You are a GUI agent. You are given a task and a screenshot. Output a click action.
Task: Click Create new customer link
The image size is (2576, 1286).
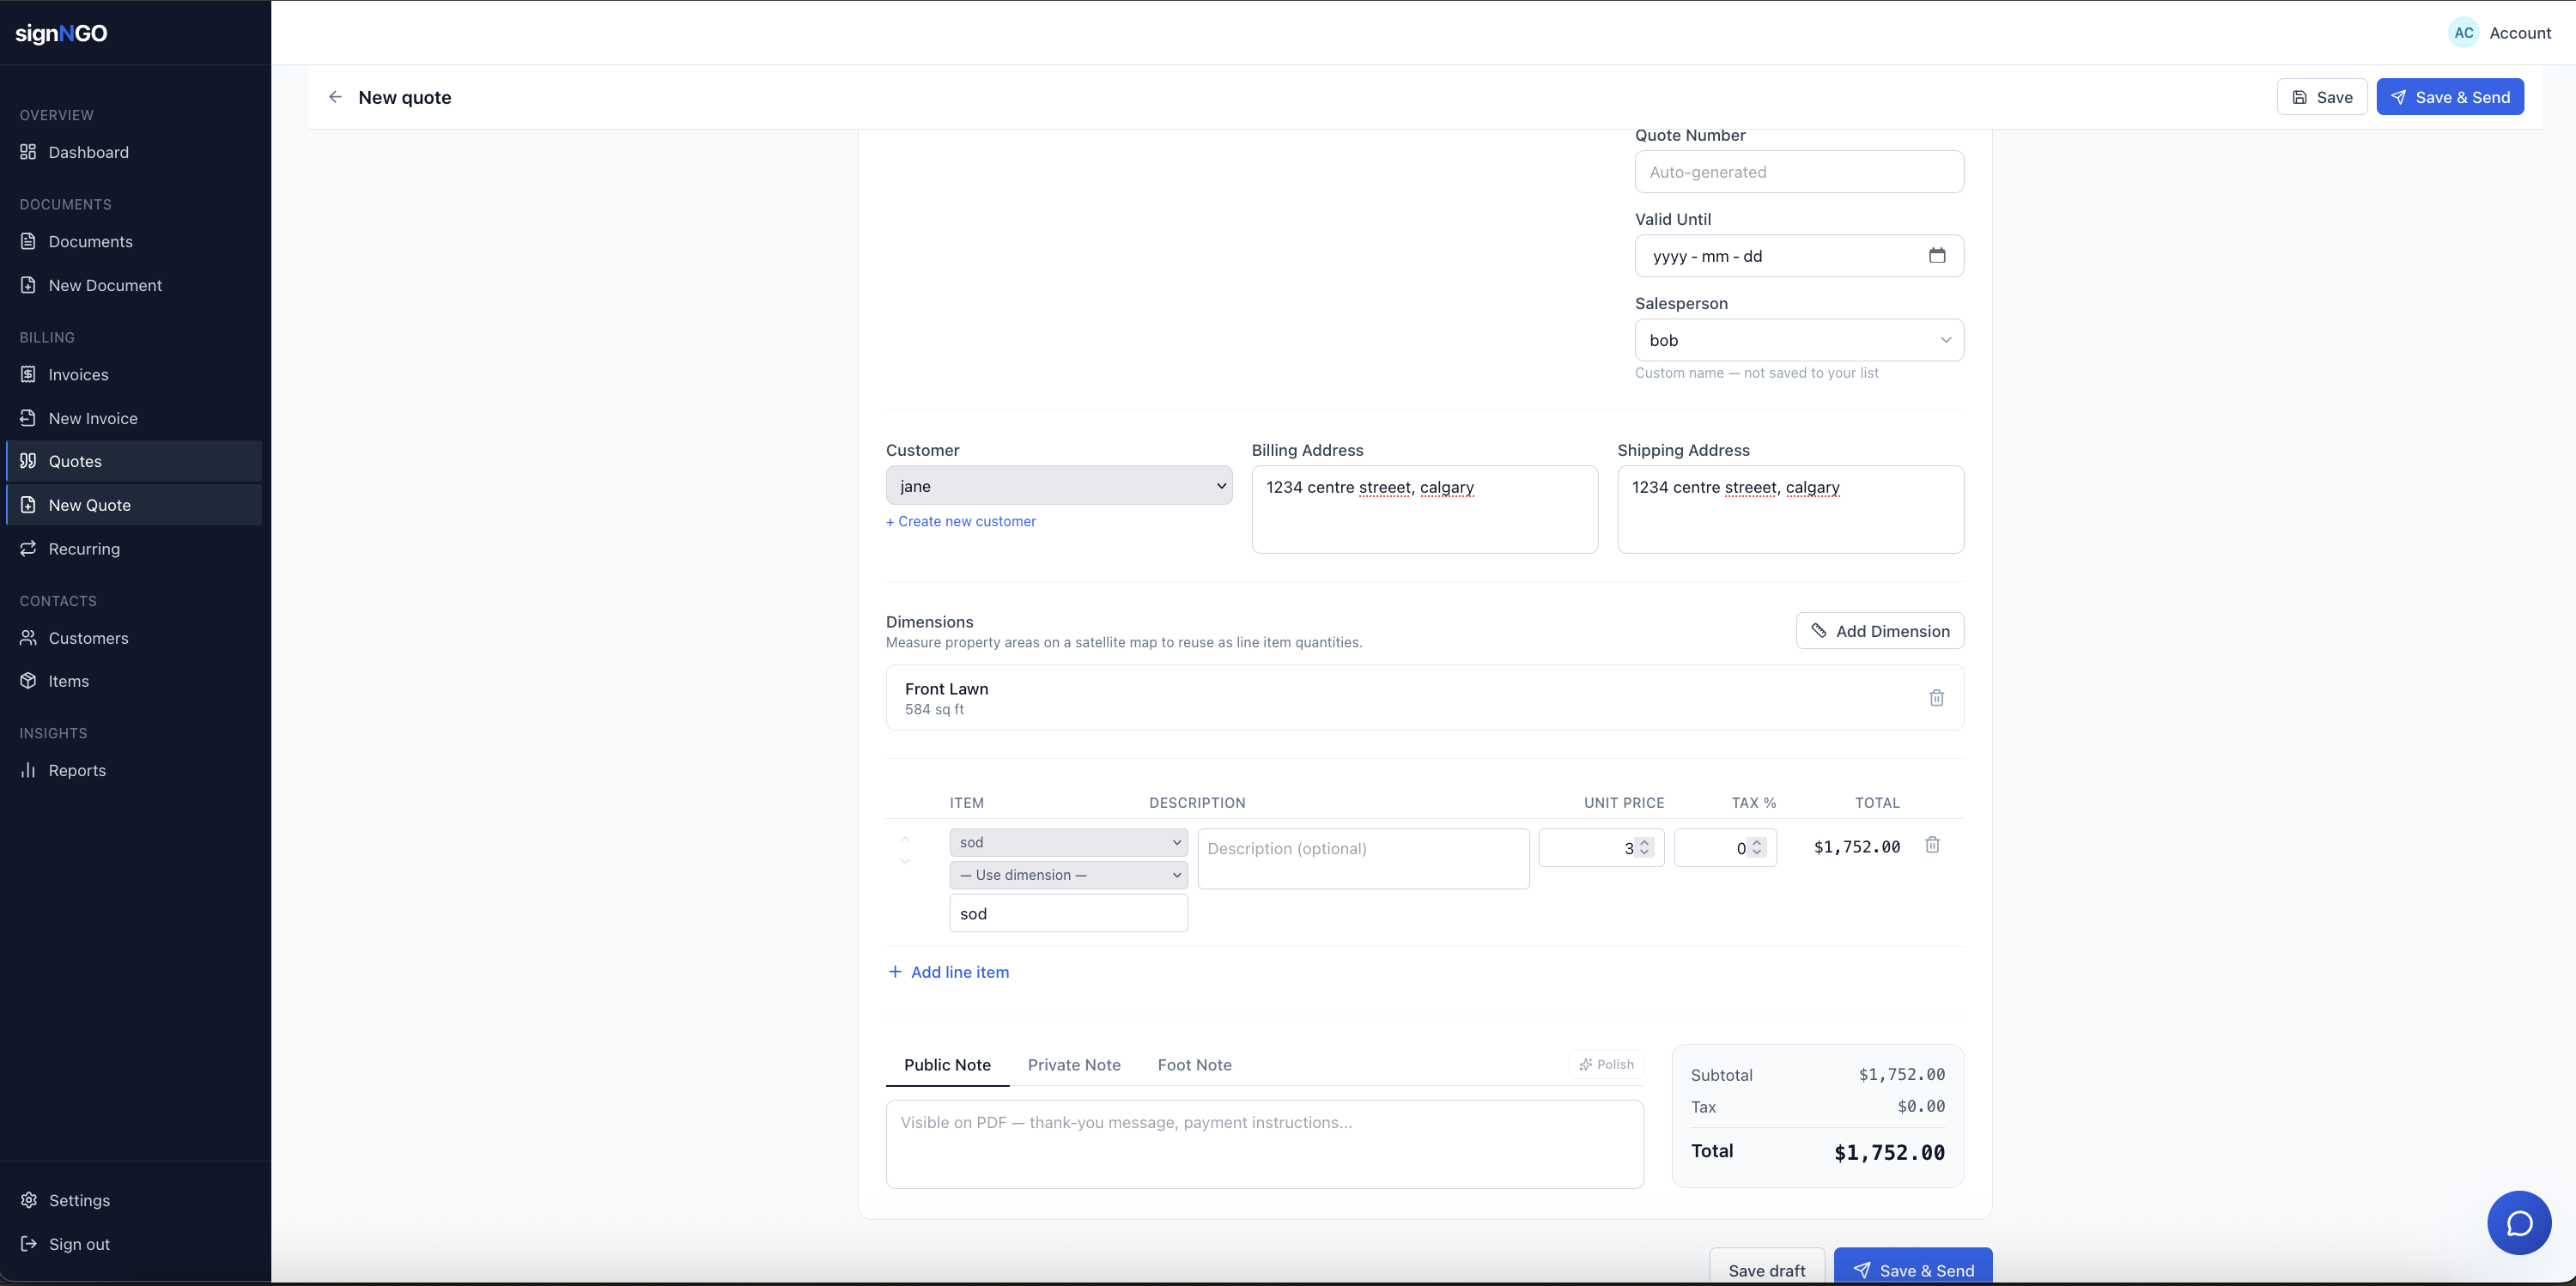click(961, 521)
